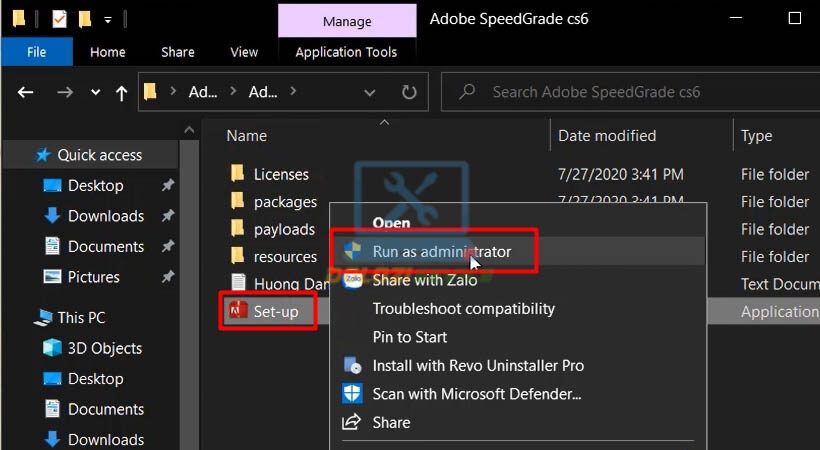Click the Set-up application icon

tap(238, 312)
